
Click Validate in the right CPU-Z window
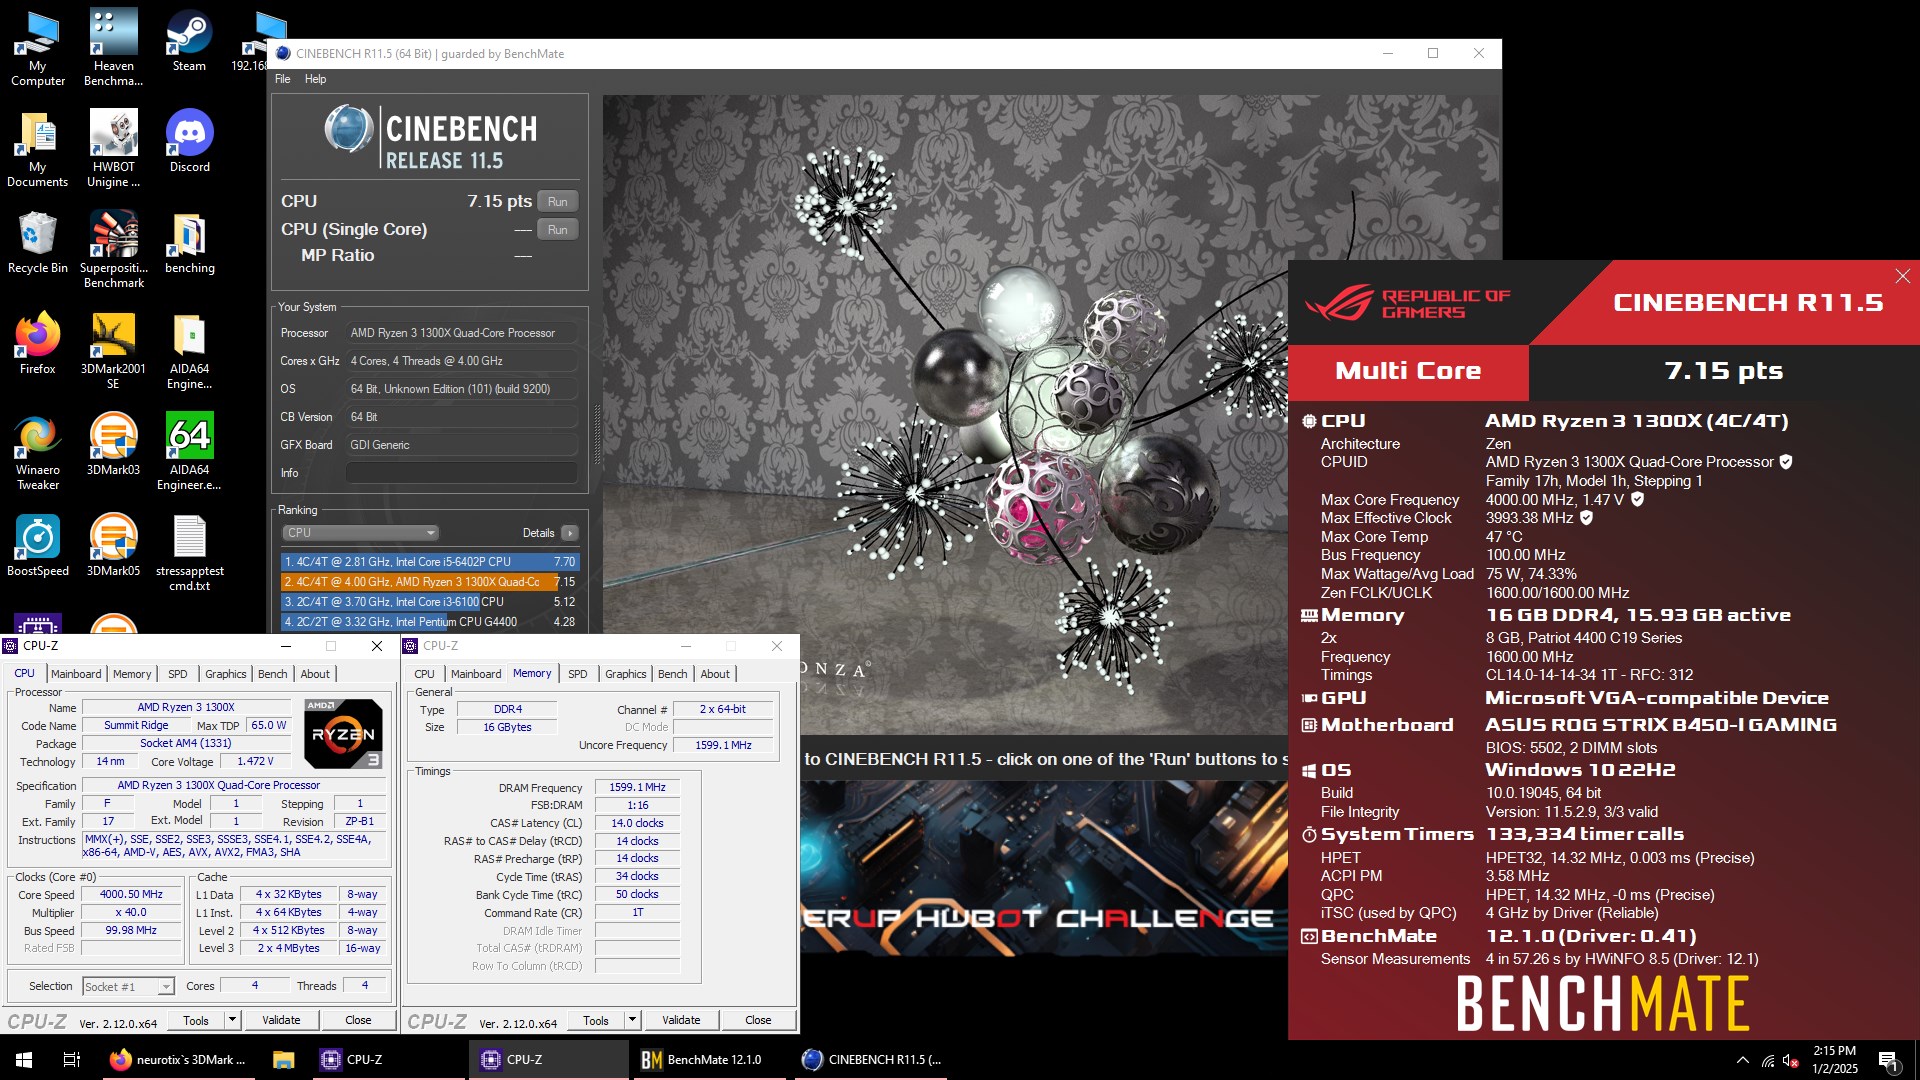681,1020
